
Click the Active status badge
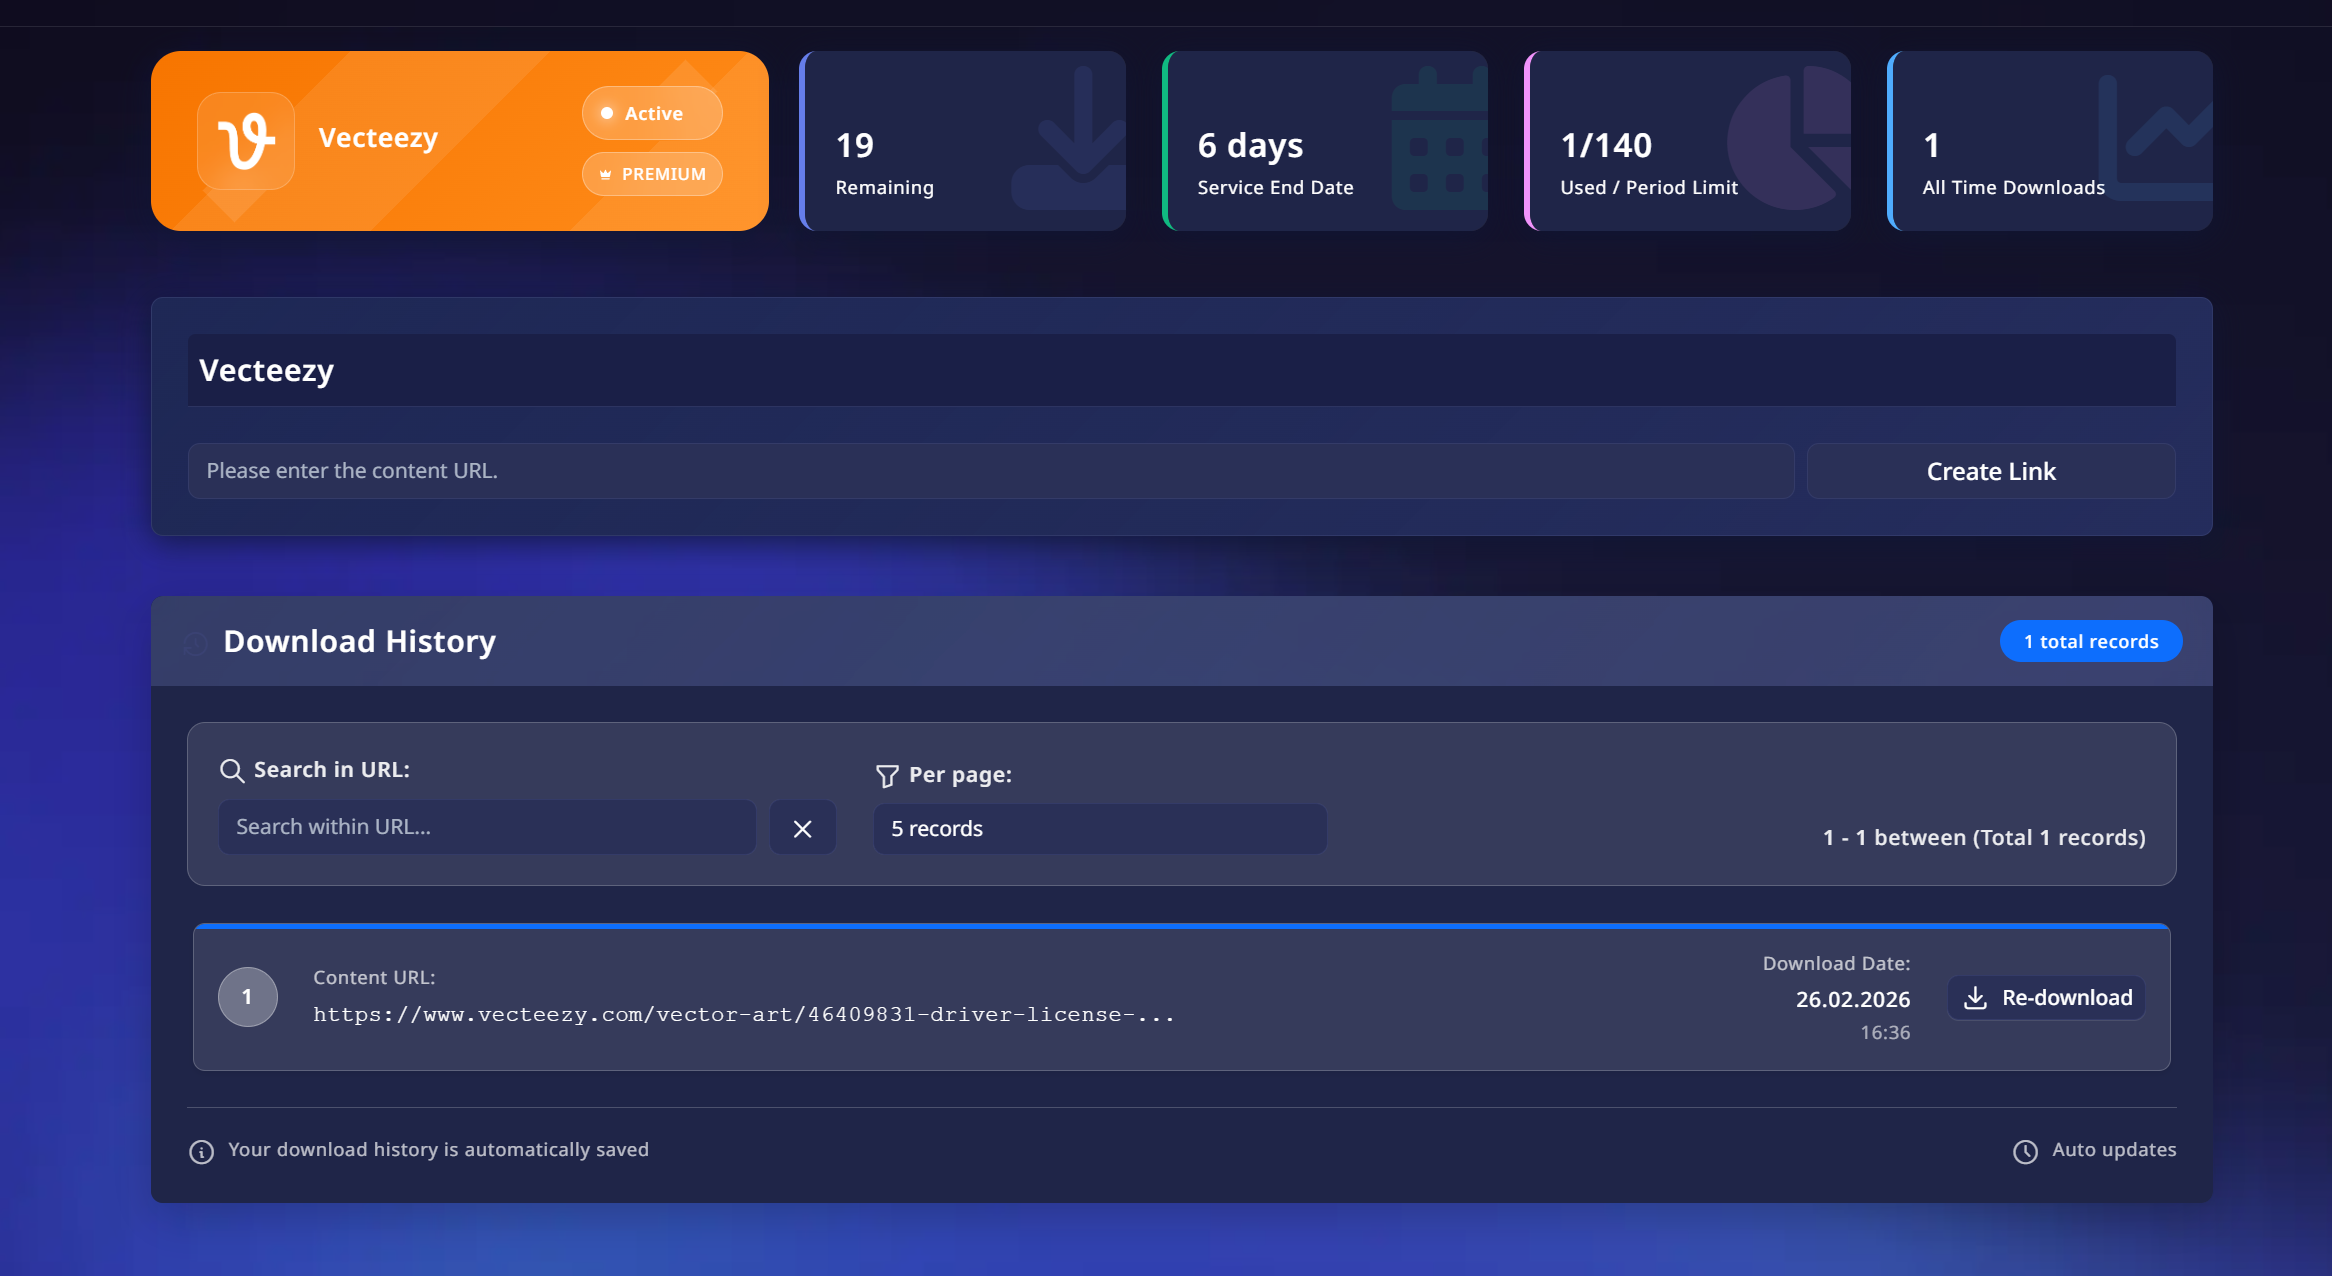pyautogui.click(x=652, y=114)
